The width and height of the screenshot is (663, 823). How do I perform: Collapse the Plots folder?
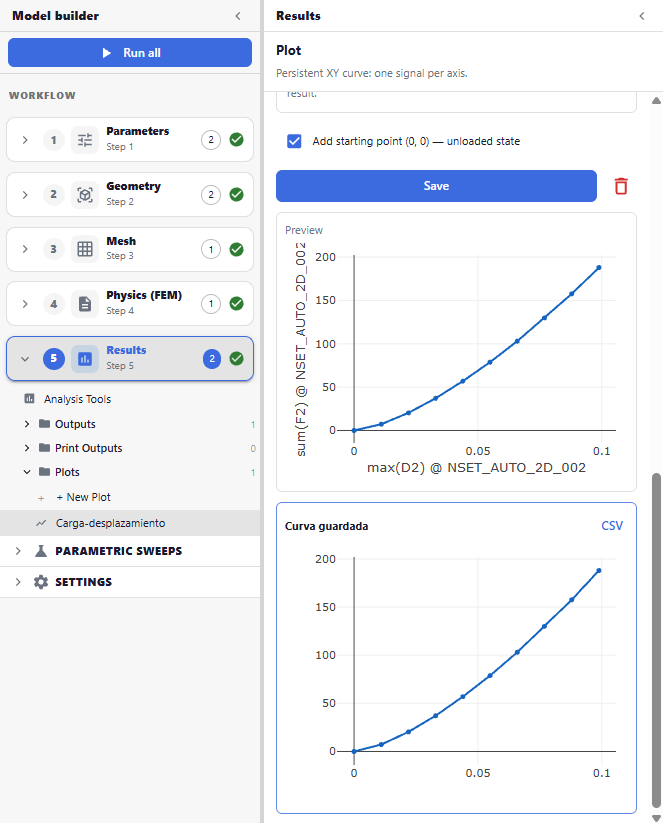27,472
